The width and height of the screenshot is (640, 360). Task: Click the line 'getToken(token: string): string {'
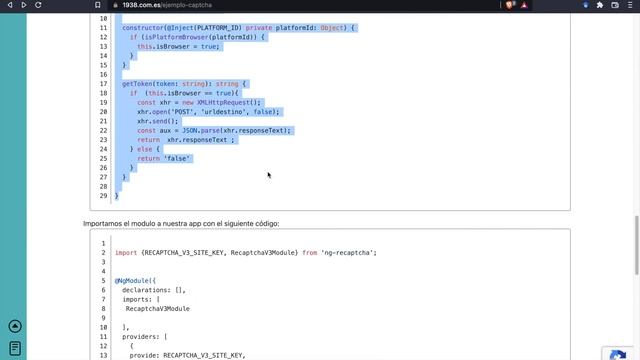tap(184, 84)
